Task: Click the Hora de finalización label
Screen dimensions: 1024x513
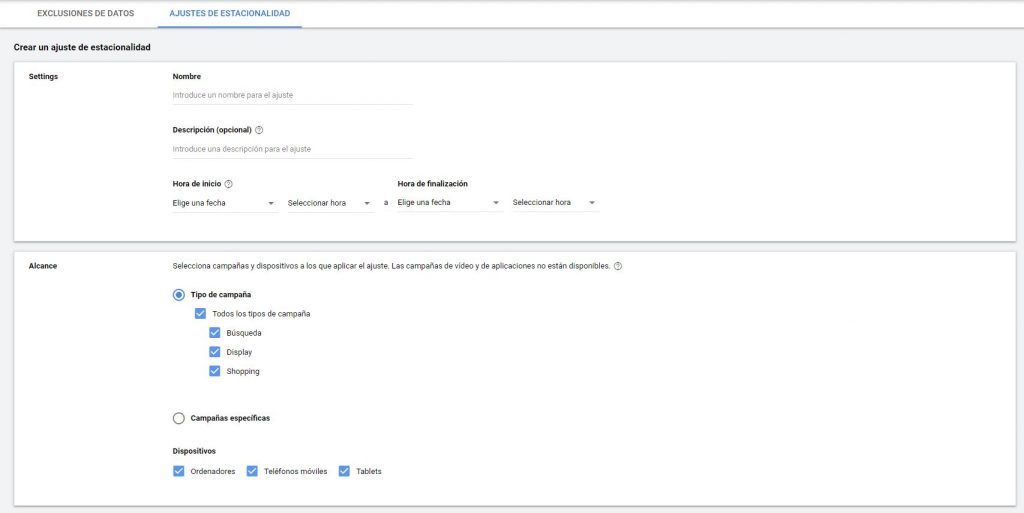Action: pos(432,184)
